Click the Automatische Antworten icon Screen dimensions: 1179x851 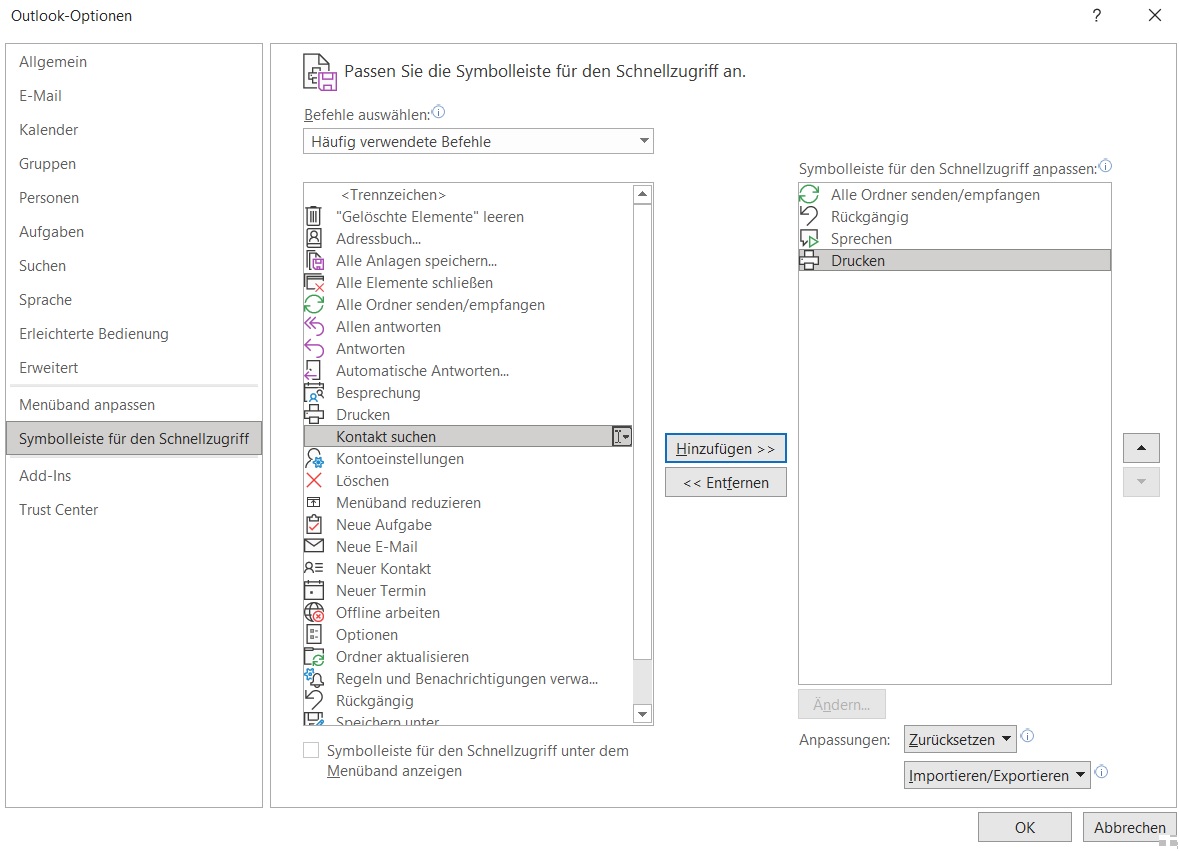click(x=313, y=371)
